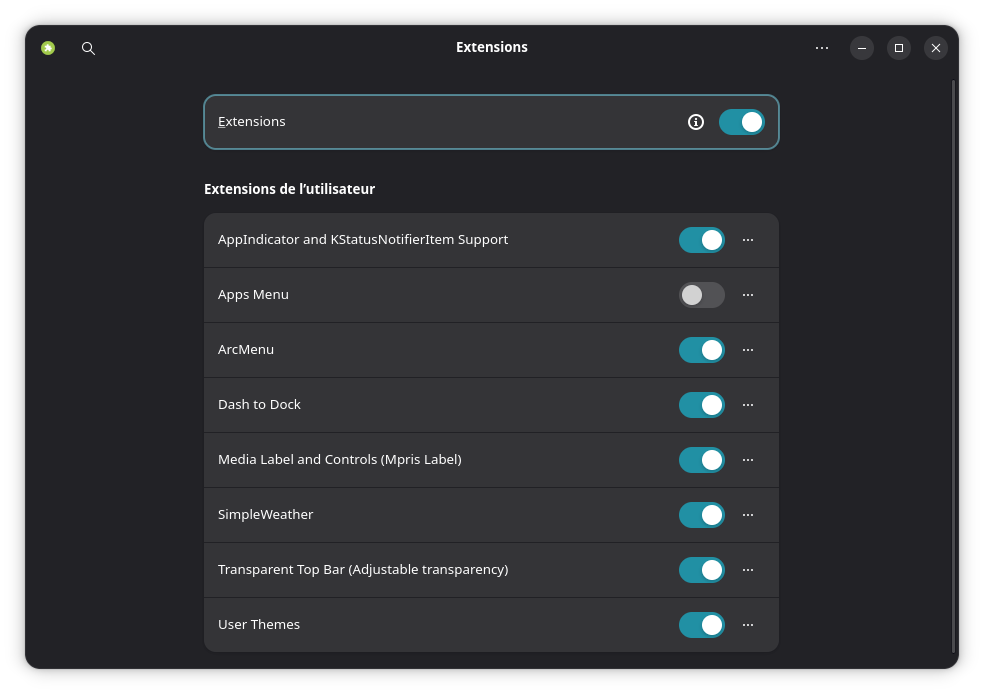984x694 pixels.
Task: Open options menu for Apps Menu
Action: 748,294
